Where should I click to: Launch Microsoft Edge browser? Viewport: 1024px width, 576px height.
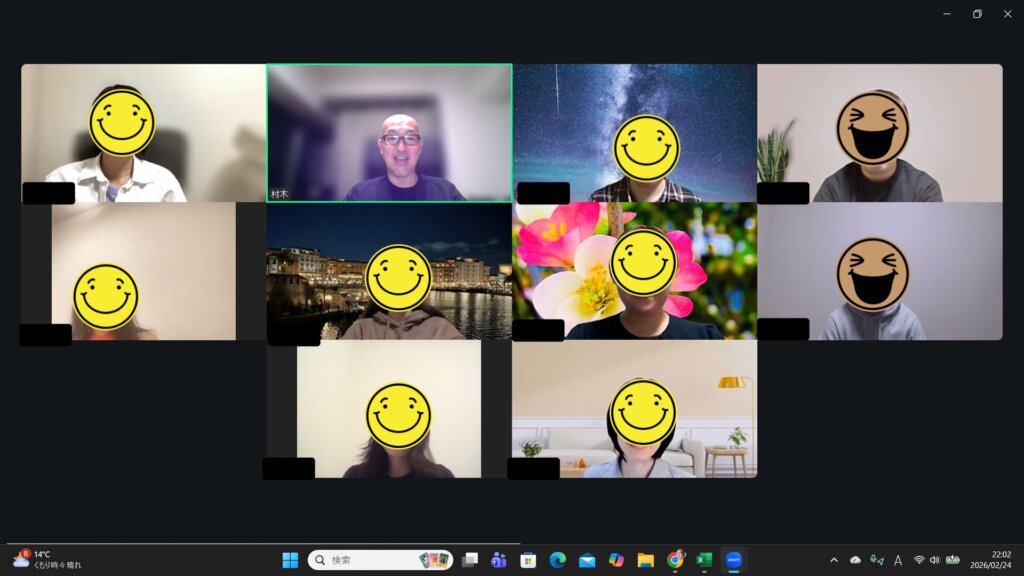coord(557,560)
